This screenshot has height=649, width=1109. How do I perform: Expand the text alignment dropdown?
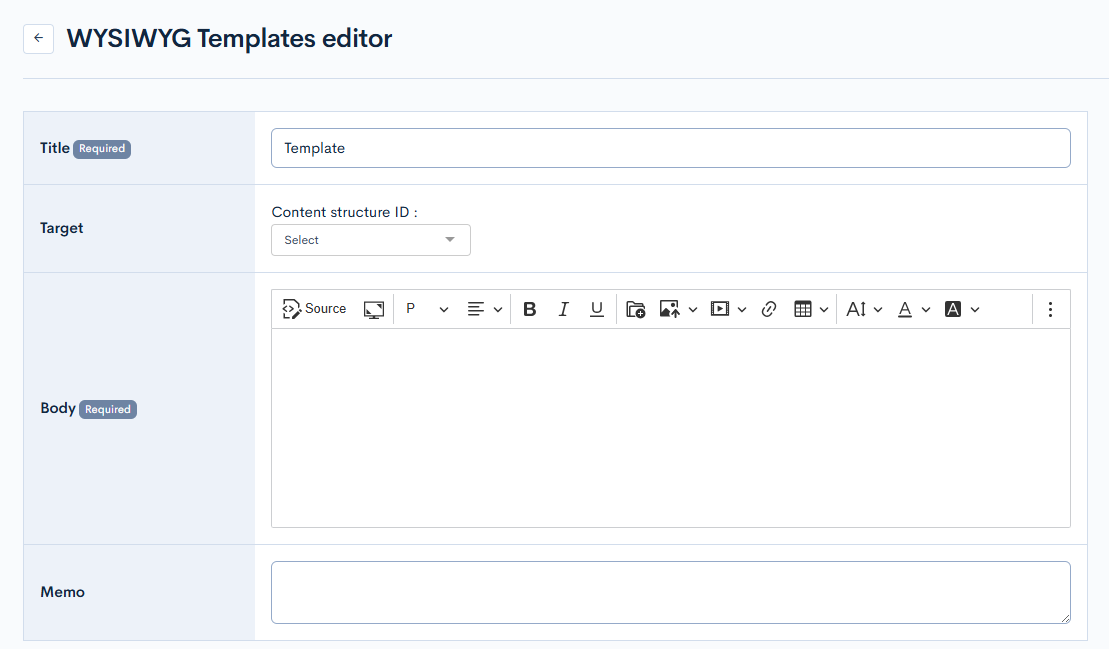click(485, 310)
